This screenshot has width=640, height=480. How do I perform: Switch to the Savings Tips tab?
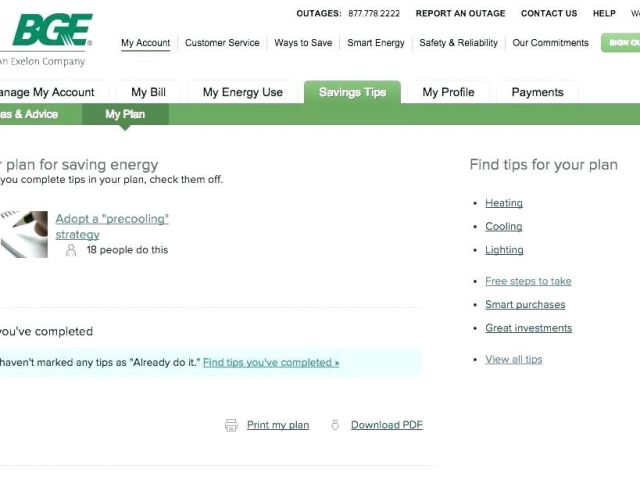(352, 92)
